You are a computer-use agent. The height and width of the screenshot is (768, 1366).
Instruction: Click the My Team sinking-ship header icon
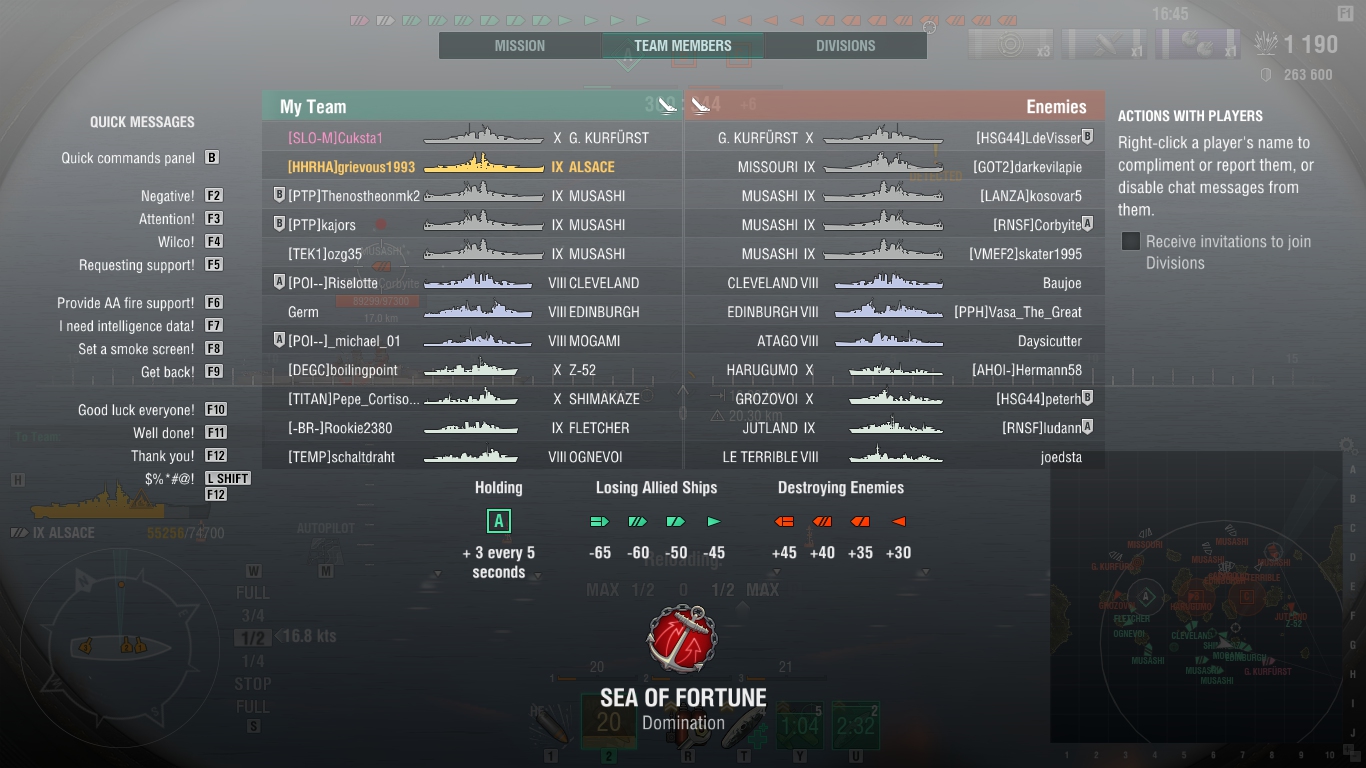667,104
